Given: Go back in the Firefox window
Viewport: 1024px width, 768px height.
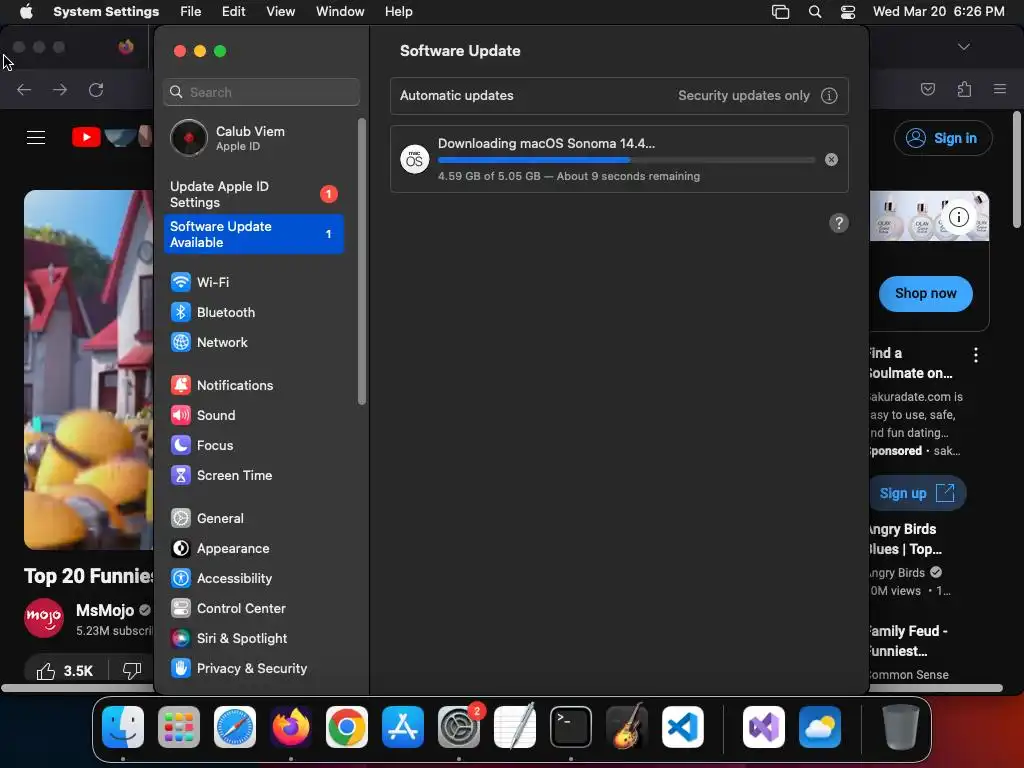Looking at the screenshot, I should [x=24, y=90].
